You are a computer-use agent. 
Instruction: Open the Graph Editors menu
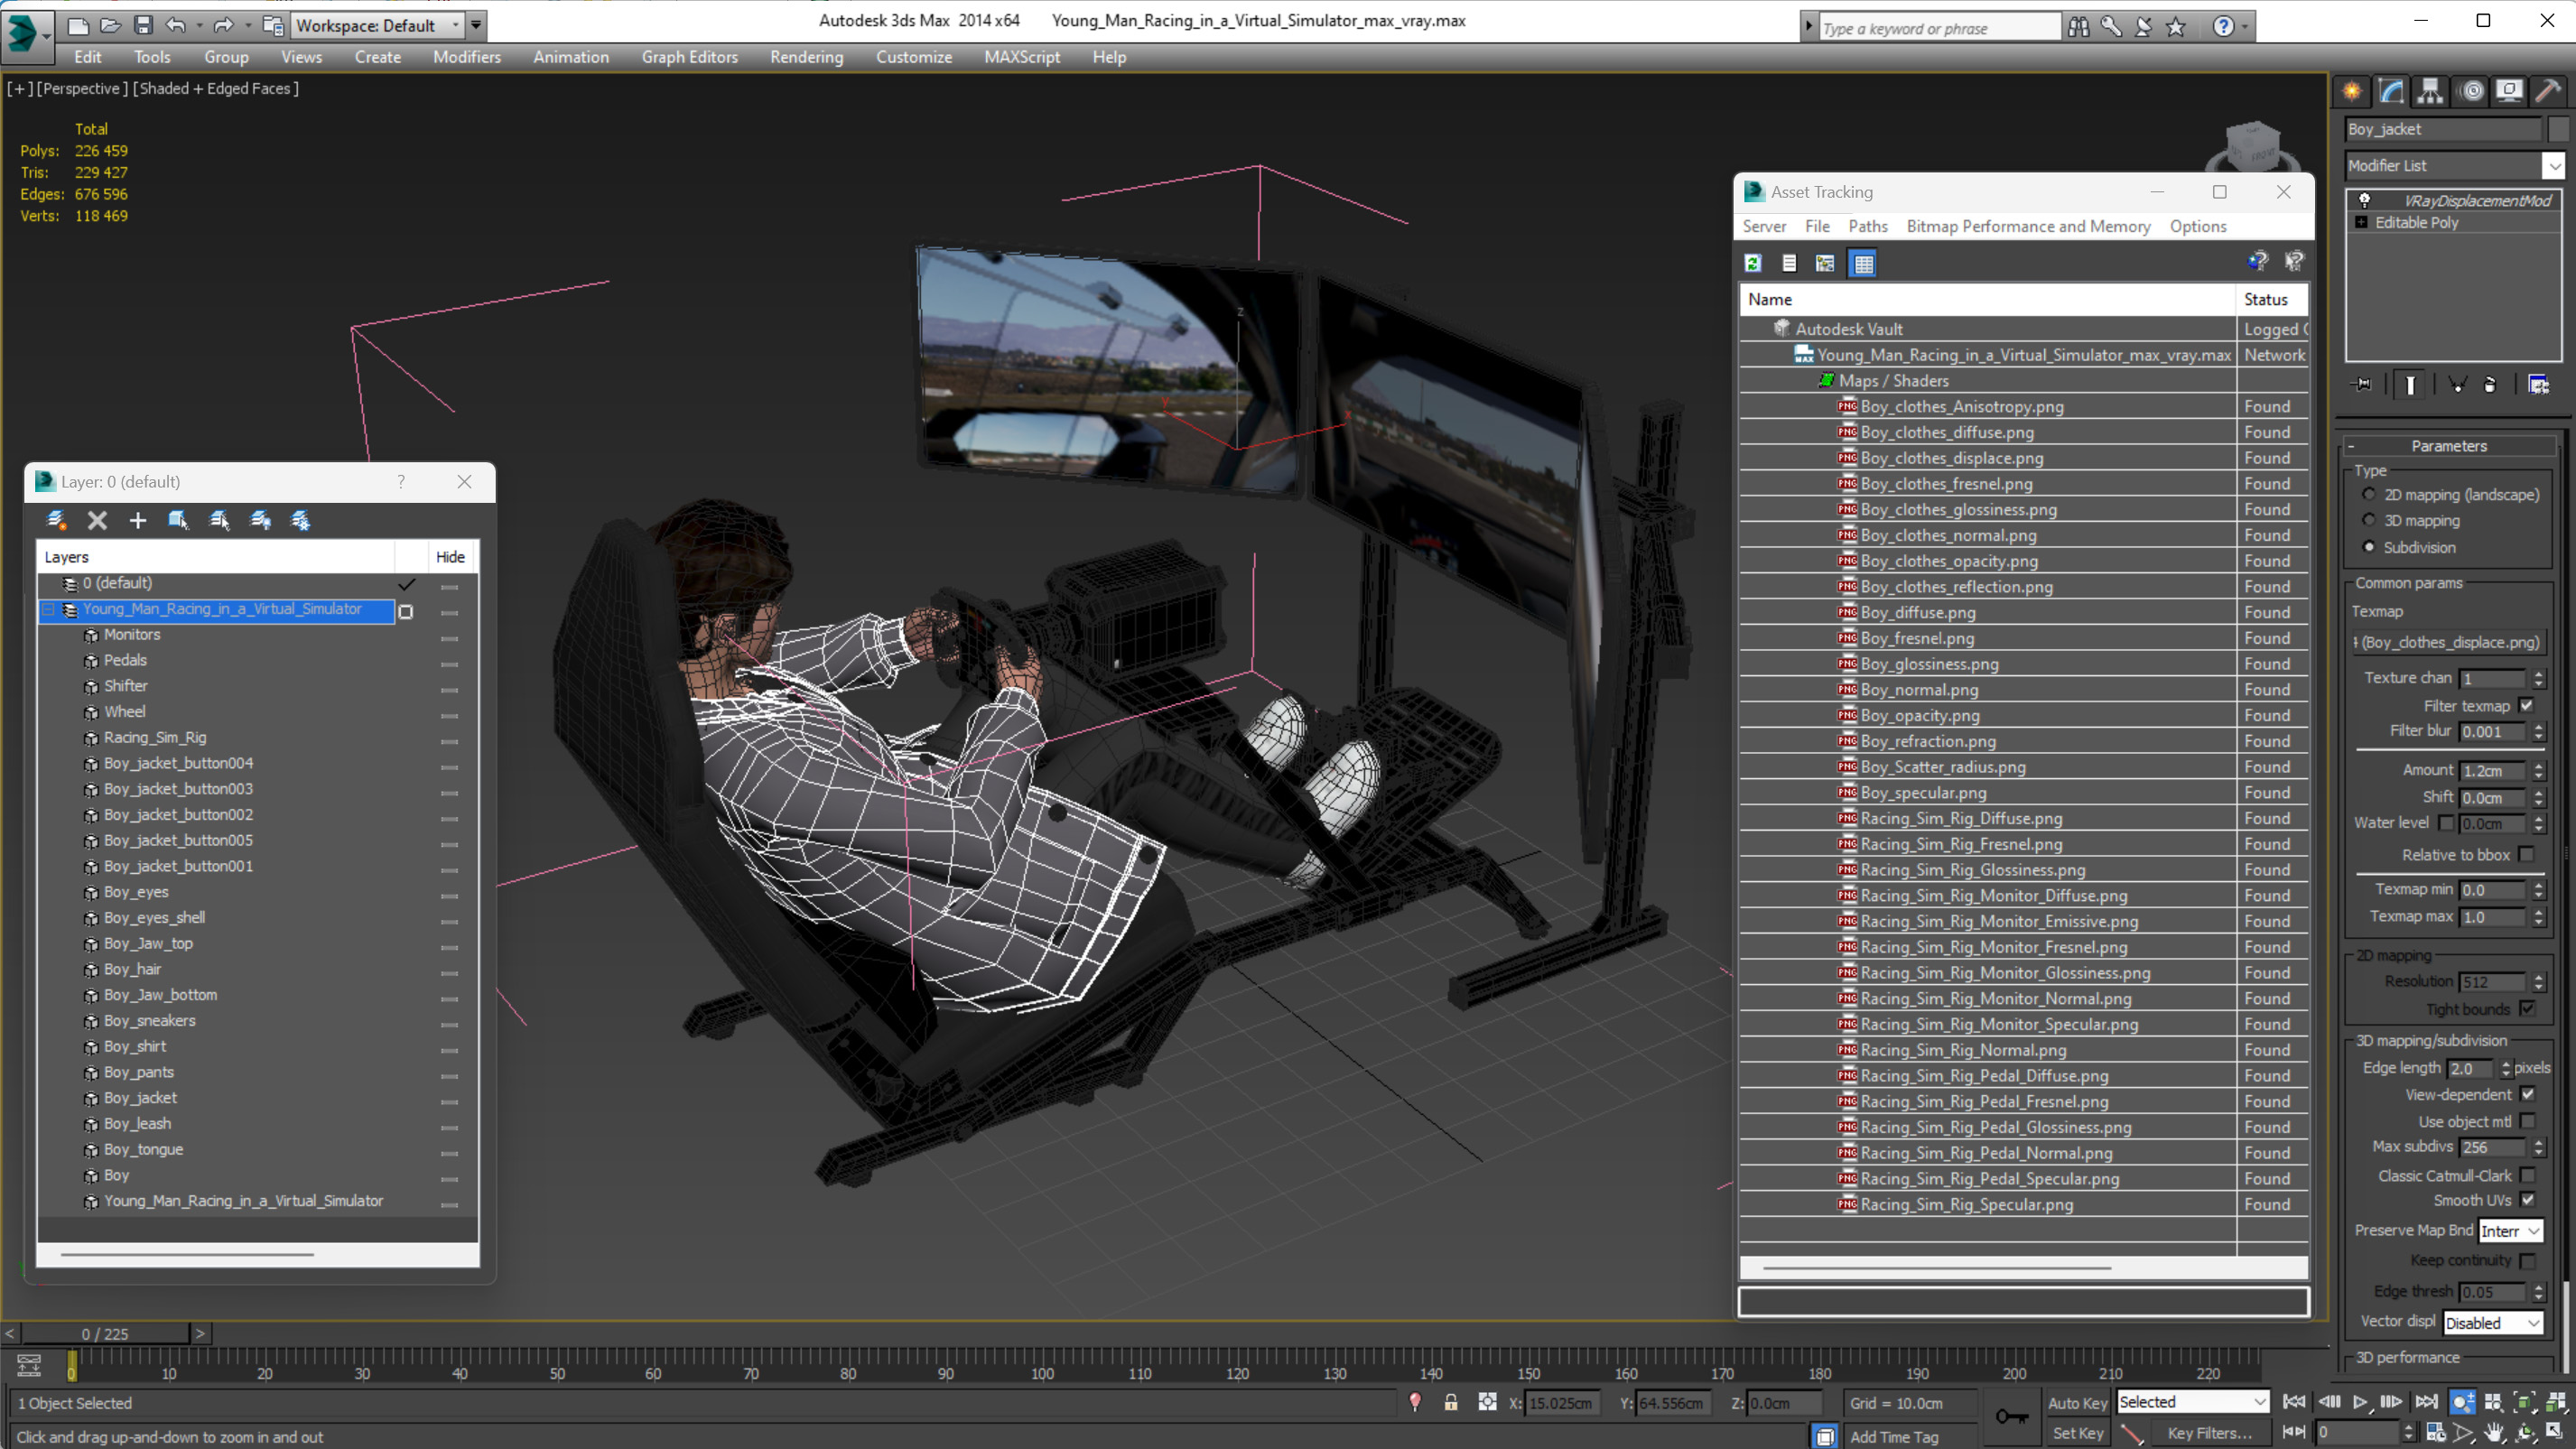click(689, 57)
